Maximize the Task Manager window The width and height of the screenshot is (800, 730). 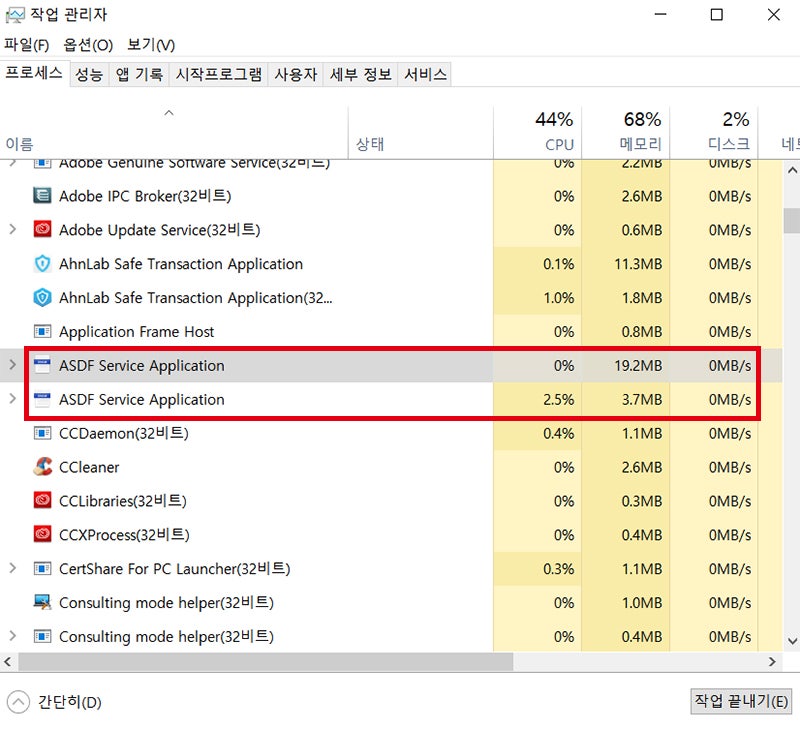click(716, 14)
